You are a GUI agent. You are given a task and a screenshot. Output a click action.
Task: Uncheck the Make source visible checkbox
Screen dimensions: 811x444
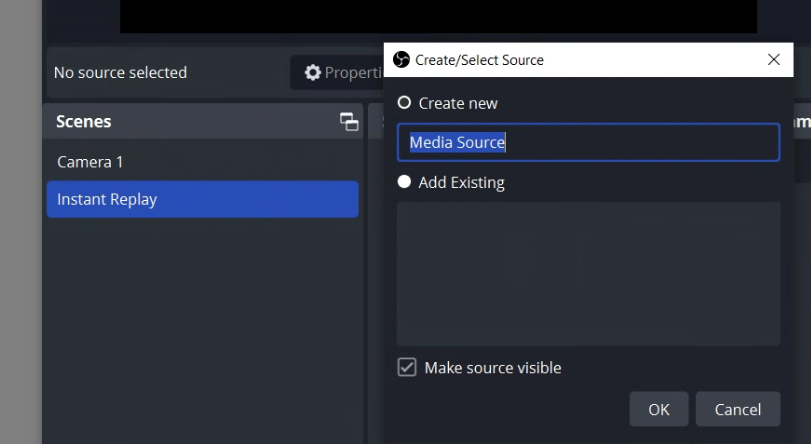pos(407,367)
